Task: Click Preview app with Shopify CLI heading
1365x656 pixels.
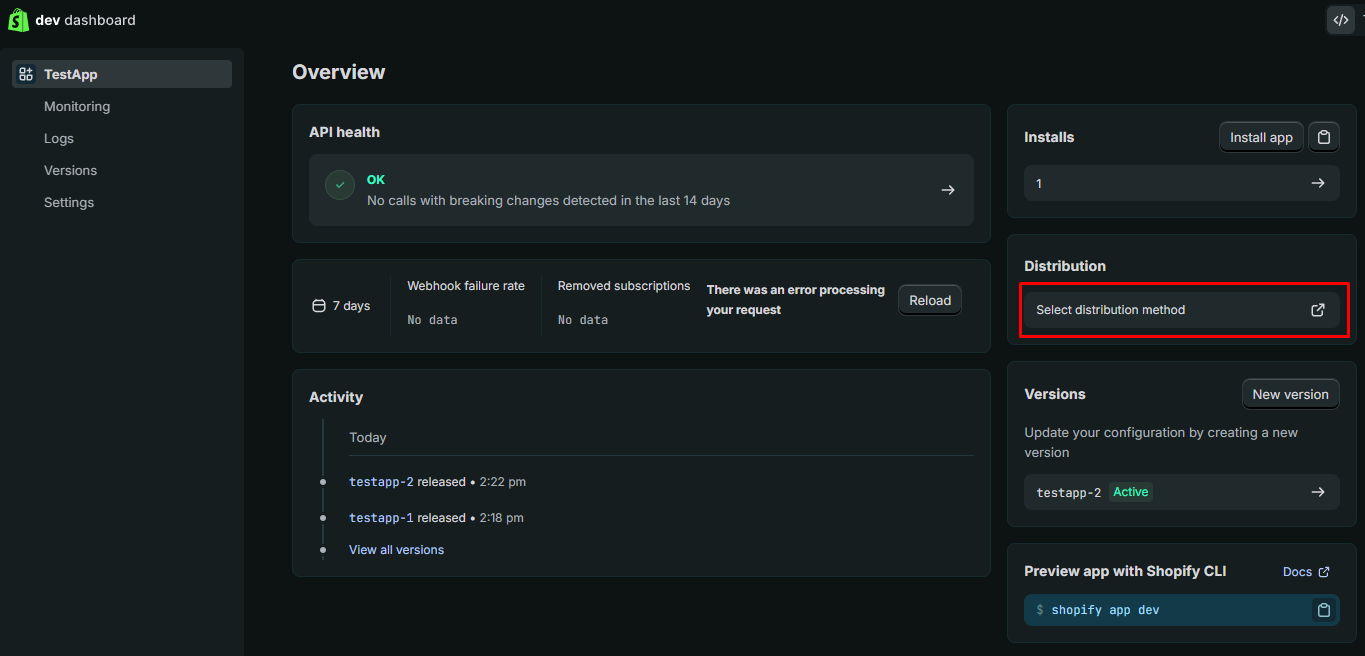Action: pyautogui.click(x=1125, y=572)
